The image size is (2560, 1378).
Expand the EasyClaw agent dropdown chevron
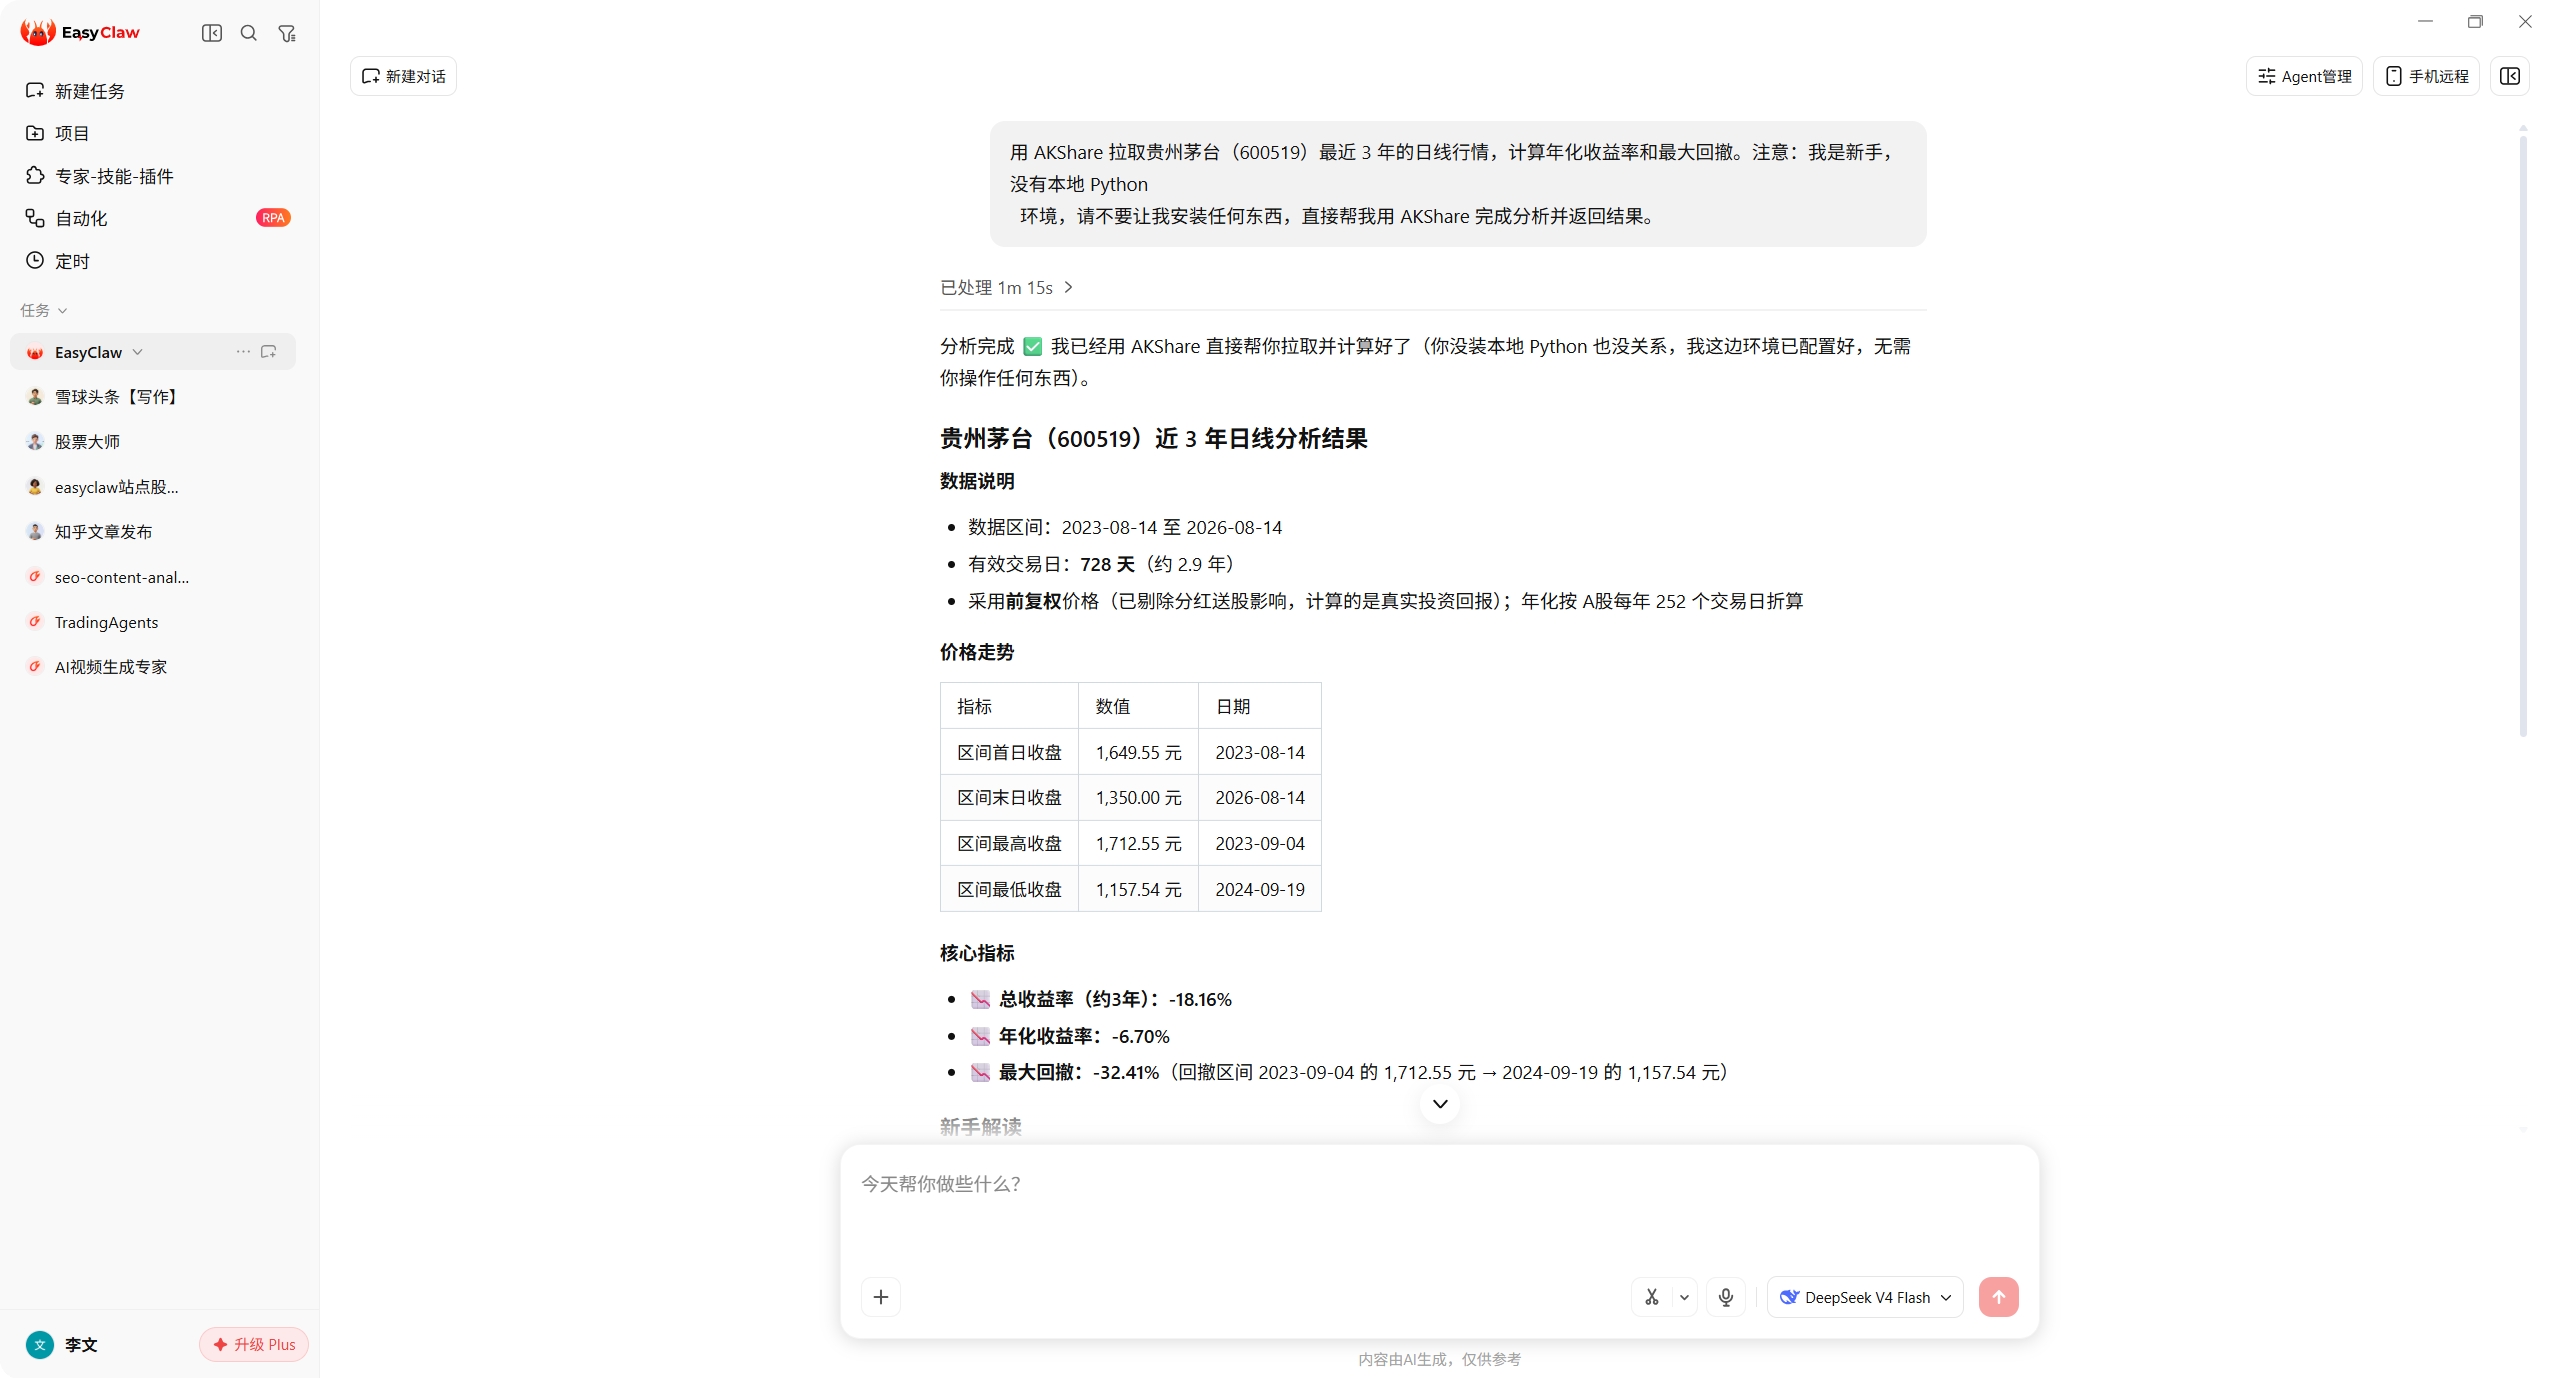(x=138, y=352)
